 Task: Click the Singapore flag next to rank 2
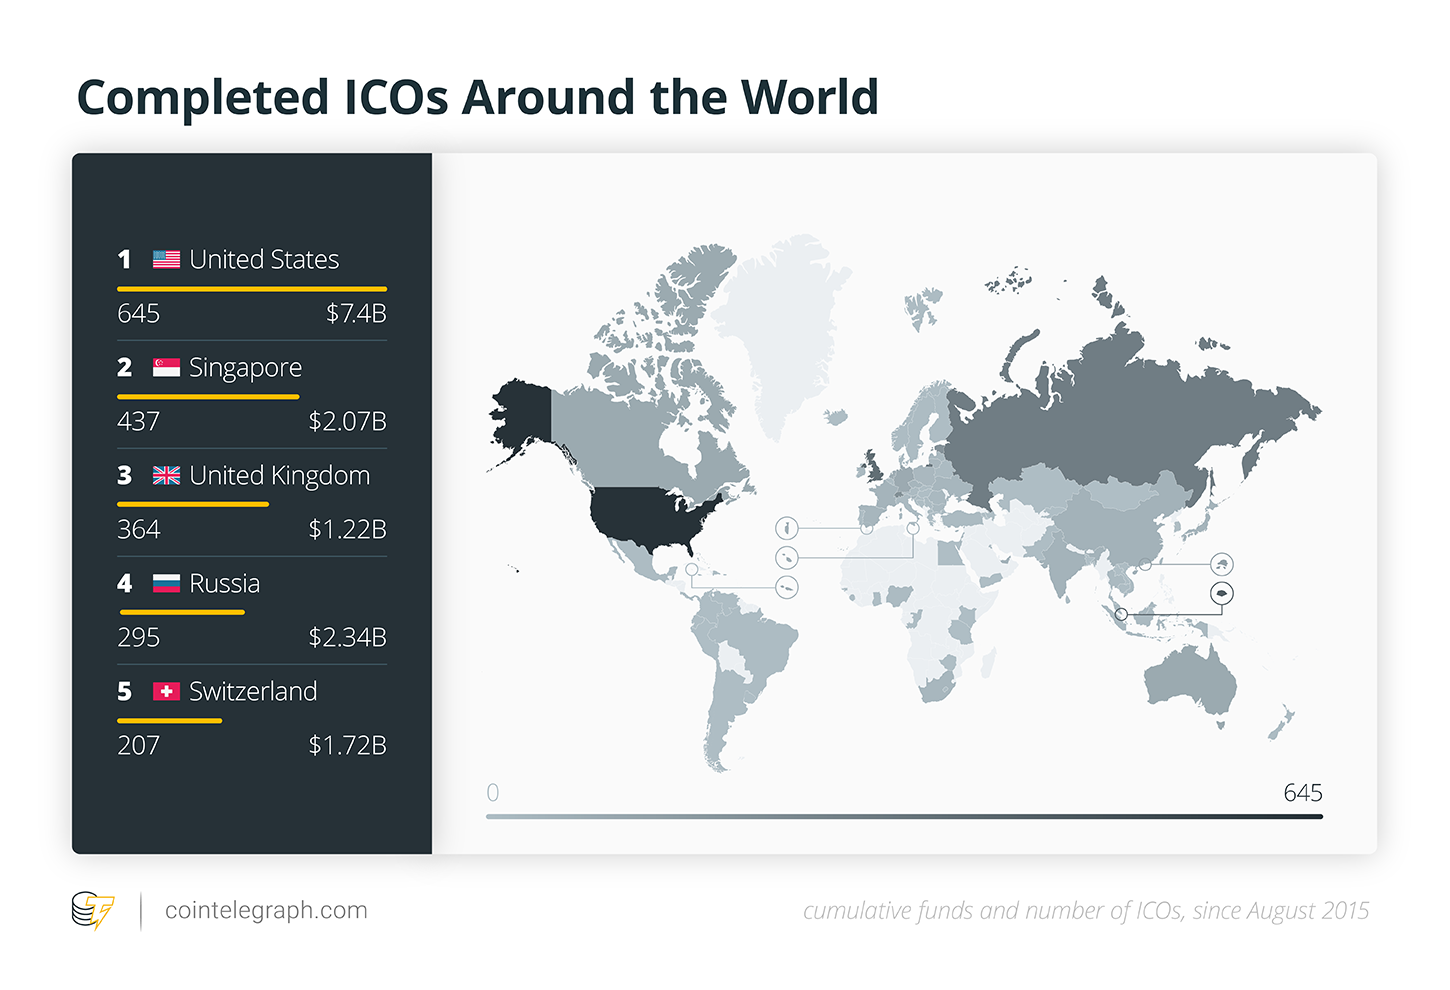[x=165, y=366]
